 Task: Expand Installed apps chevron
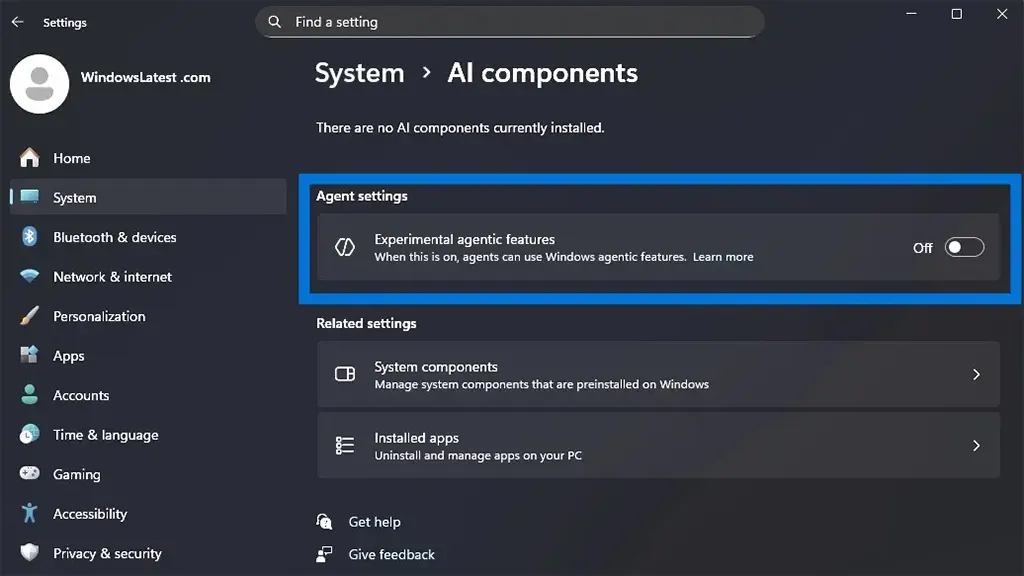click(x=976, y=446)
